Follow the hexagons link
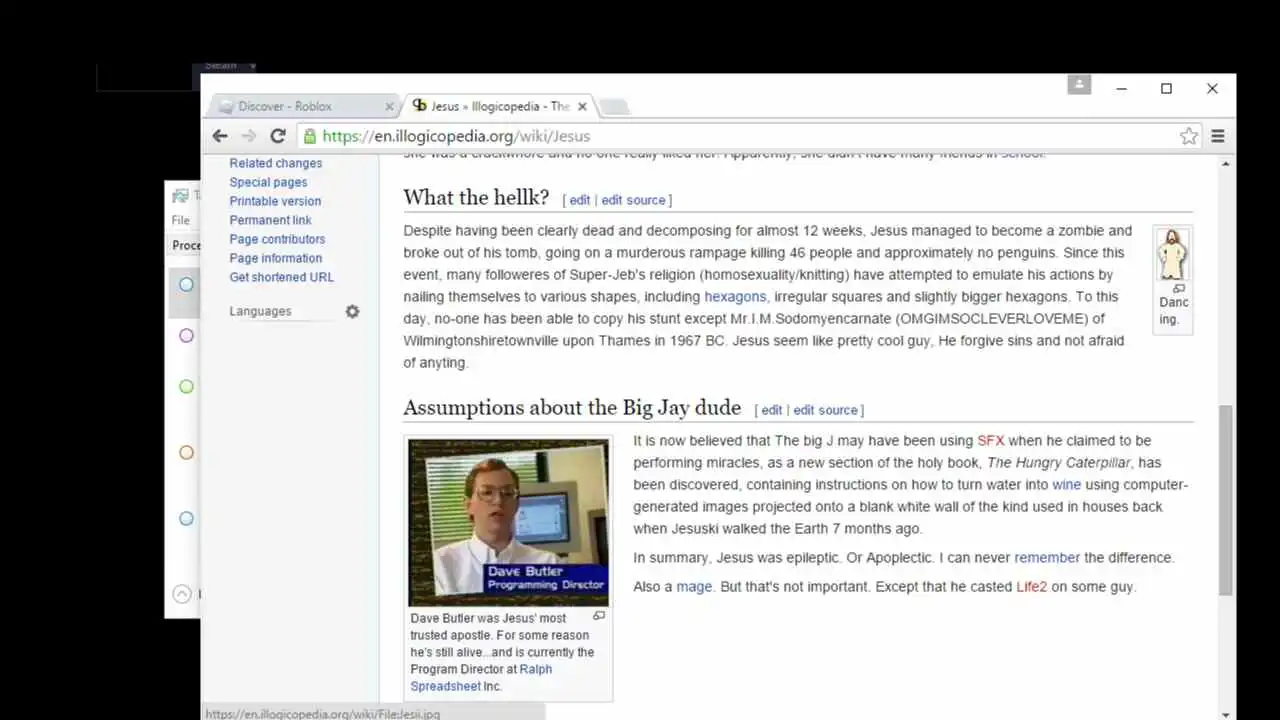This screenshot has height=720, width=1280. click(x=735, y=297)
